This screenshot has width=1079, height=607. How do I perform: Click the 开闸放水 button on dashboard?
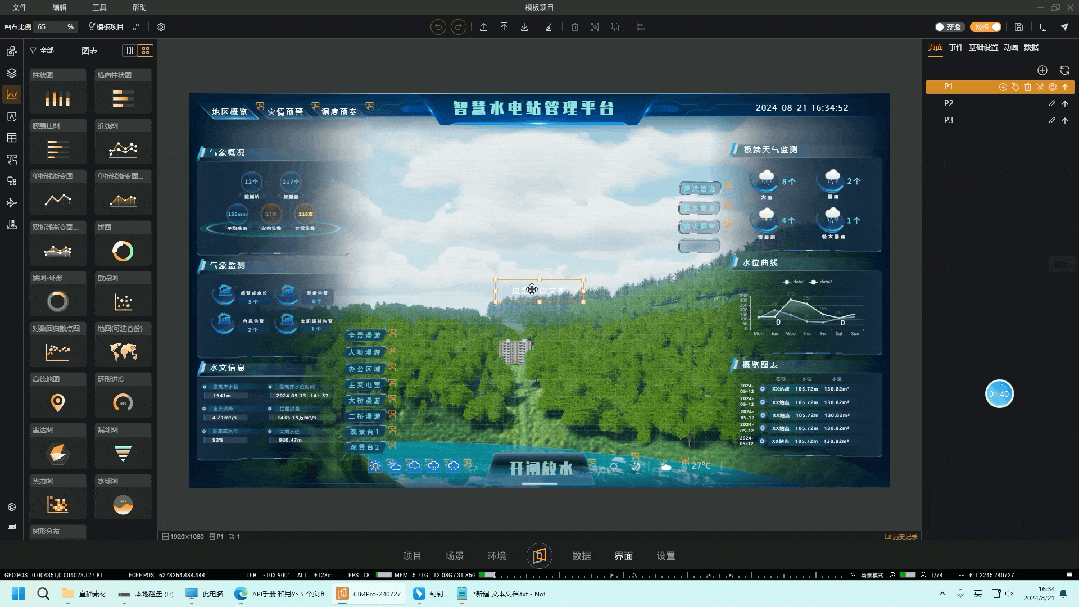[x=541, y=469]
